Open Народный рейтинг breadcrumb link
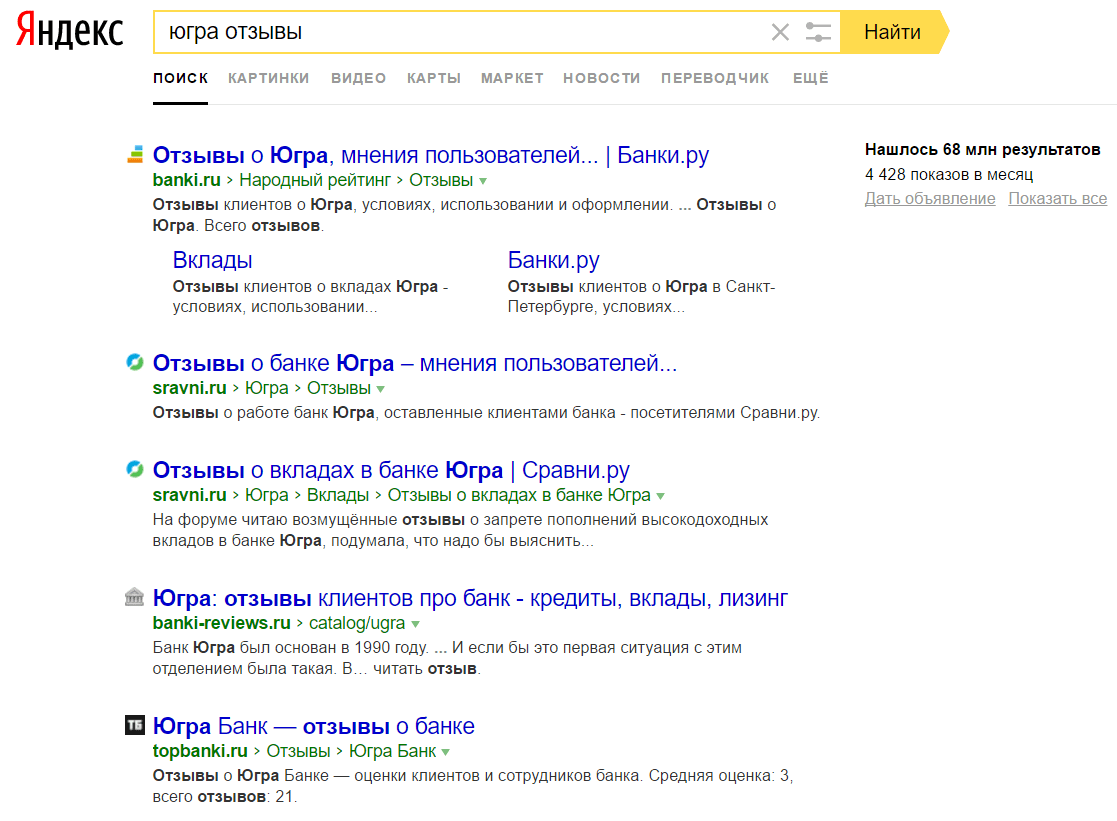The width and height of the screenshot is (1117, 821). pyautogui.click(x=315, y=180)
